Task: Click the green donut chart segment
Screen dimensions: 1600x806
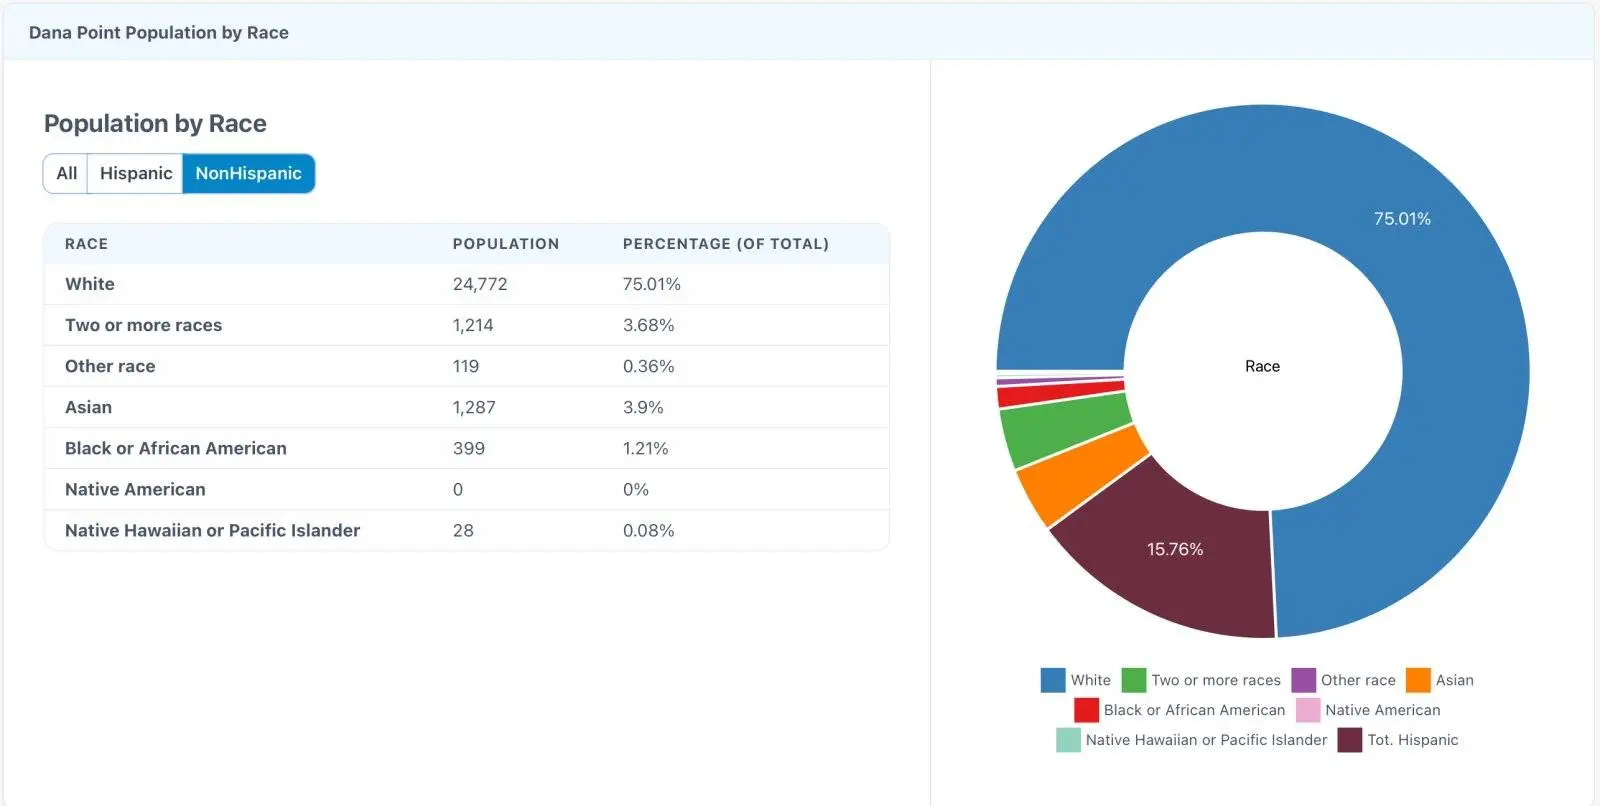Action: coord(1063,427)
